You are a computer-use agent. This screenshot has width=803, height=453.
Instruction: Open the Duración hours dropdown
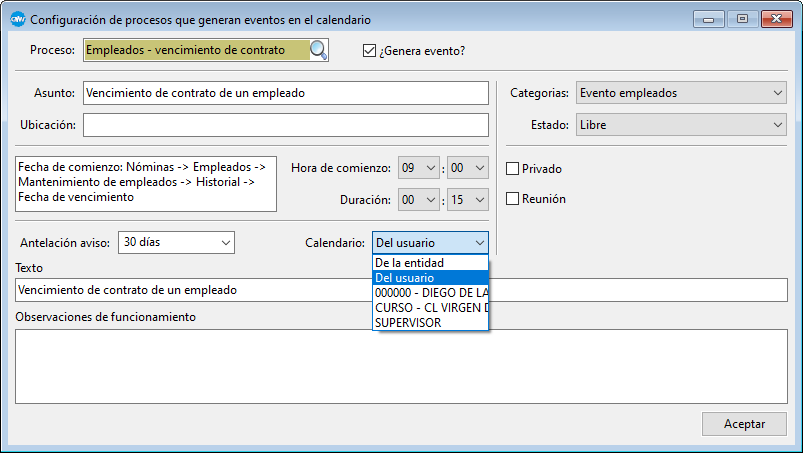419,200
